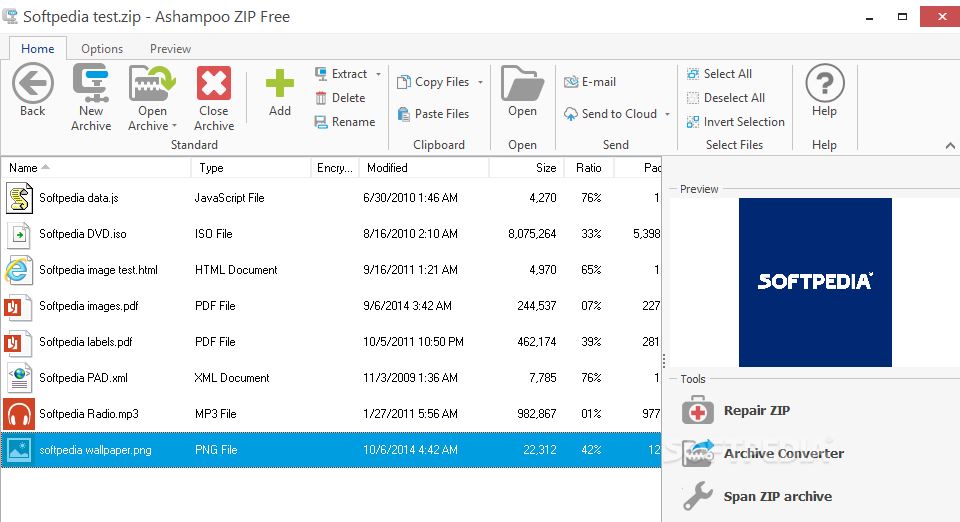This screenshot has width=960, height=522.
Task: Click the image test.html Internet Explorer icon
Action: 18,270
